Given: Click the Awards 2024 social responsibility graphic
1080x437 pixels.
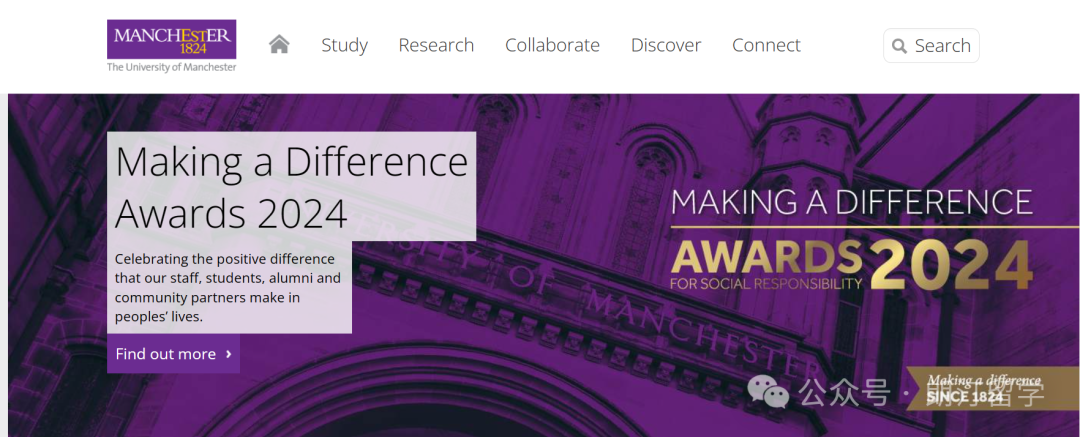Looking at the screenshot, I should tap(852, 240).
